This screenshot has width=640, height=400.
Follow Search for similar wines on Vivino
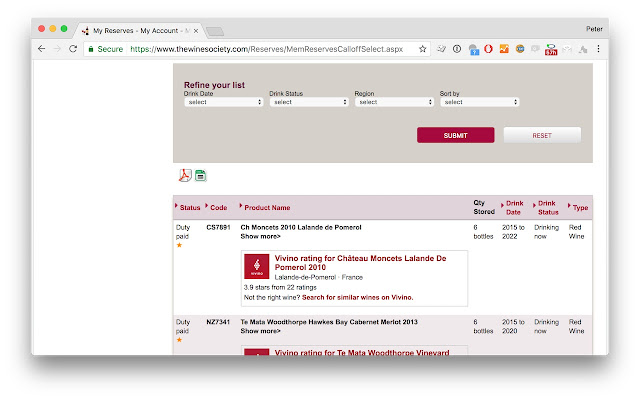click(x=358, y=297)
